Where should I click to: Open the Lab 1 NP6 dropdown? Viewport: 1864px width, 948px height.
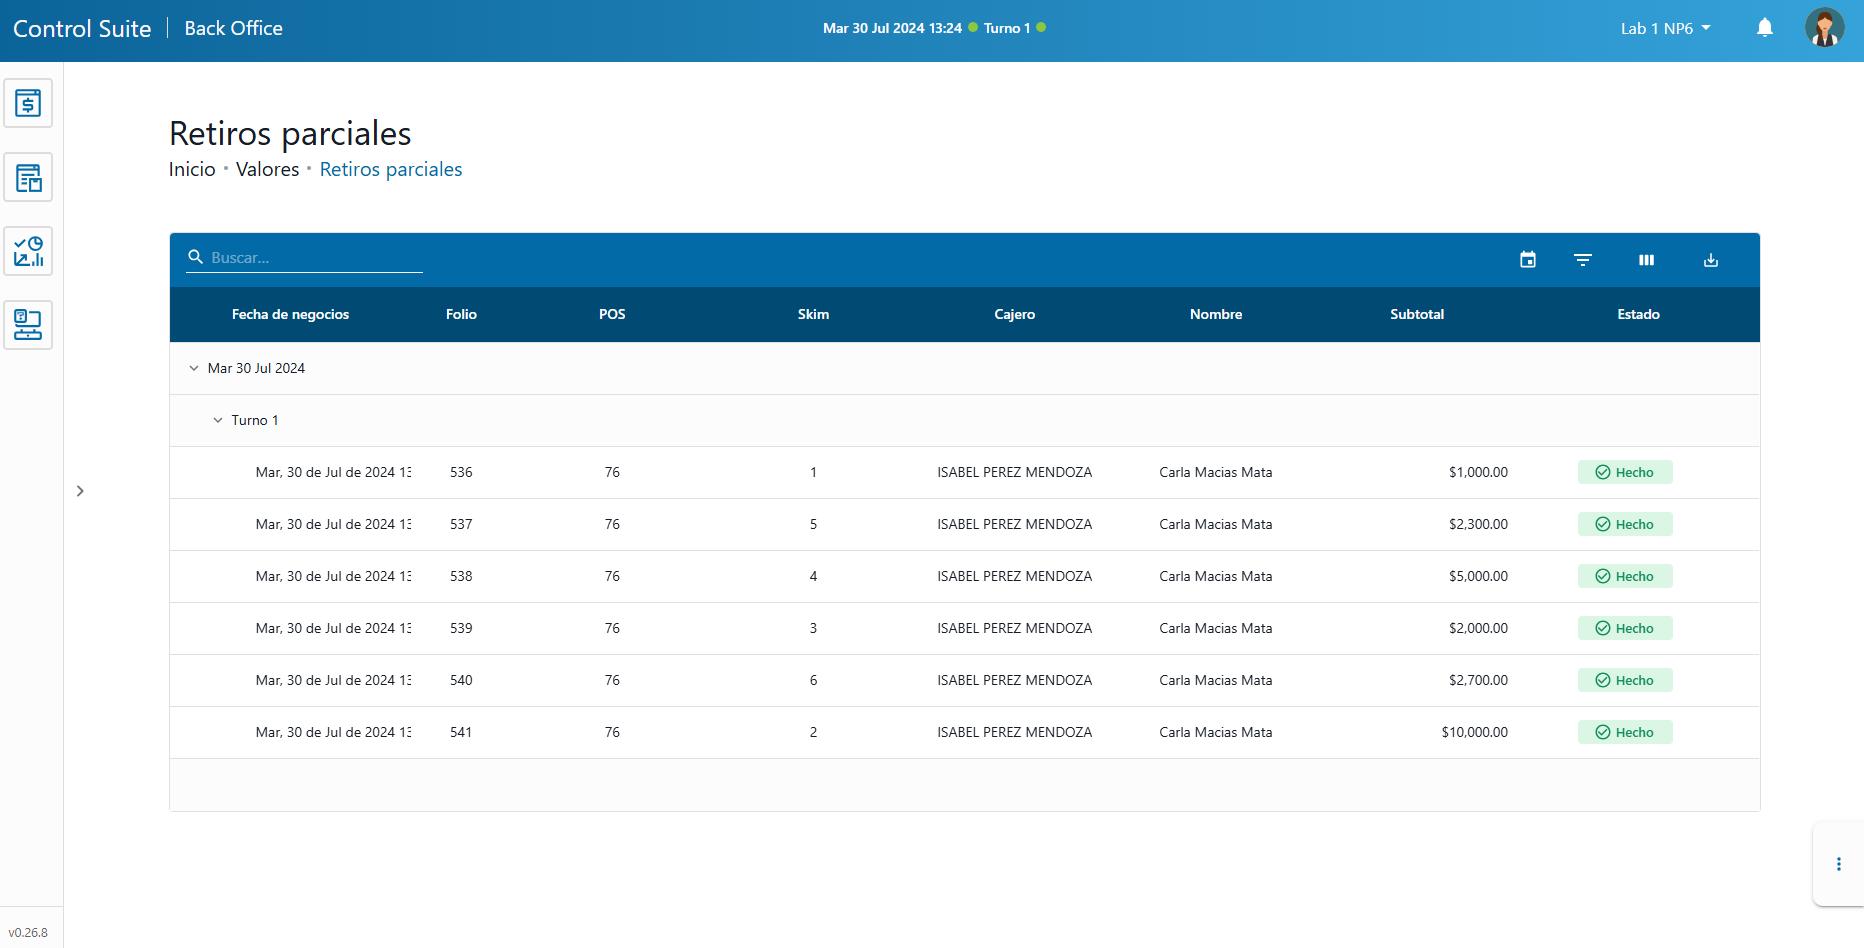click(x=1665, y=28)
